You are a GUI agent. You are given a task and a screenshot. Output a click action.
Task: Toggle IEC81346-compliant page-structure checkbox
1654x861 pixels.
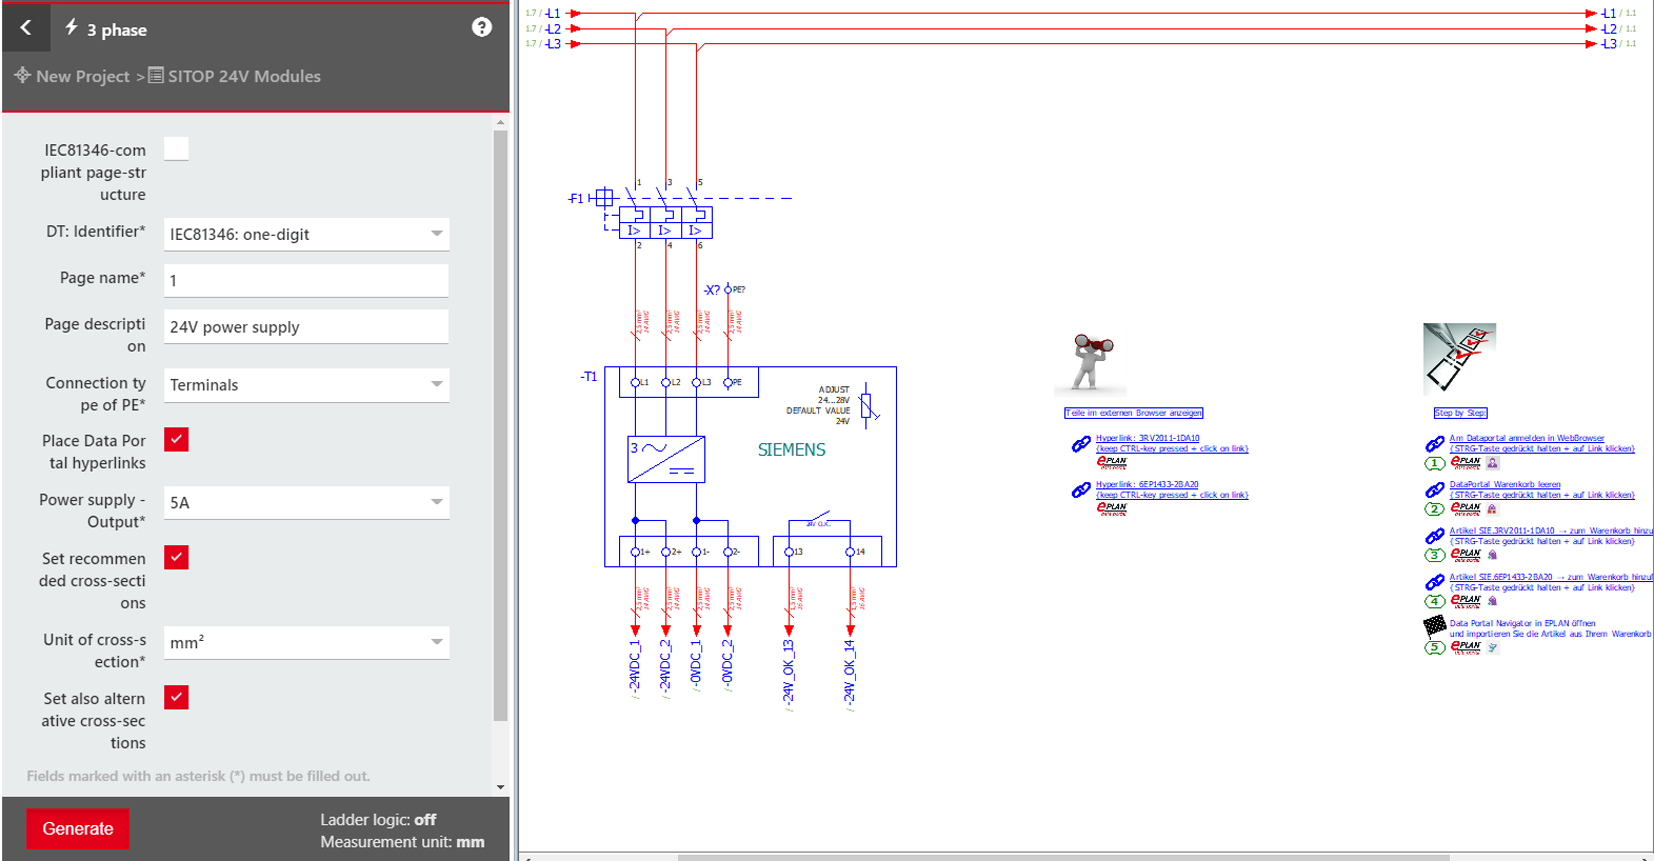(x=176, y=149)
